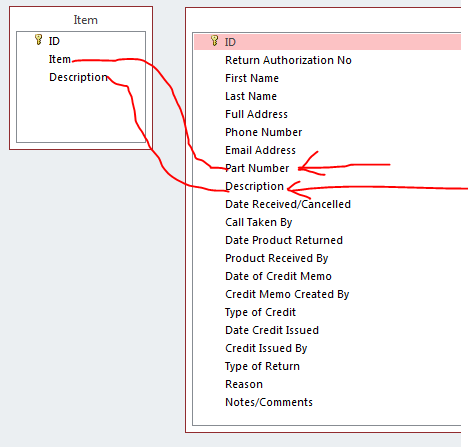
Task: Select the Email Address field
Action: pos(260,150)
